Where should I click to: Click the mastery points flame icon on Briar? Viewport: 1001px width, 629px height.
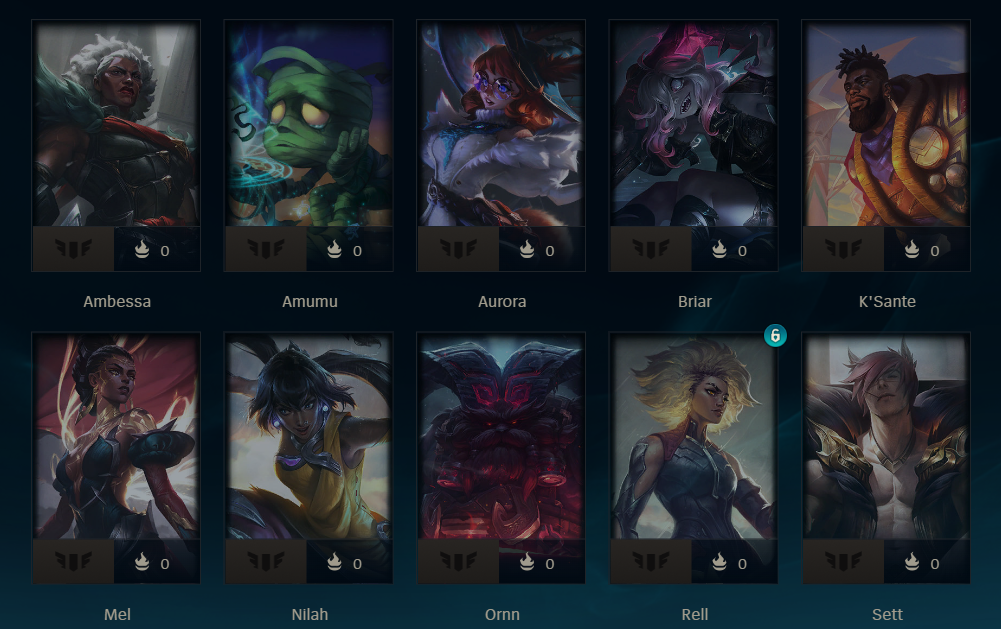[x=719, y=249]
